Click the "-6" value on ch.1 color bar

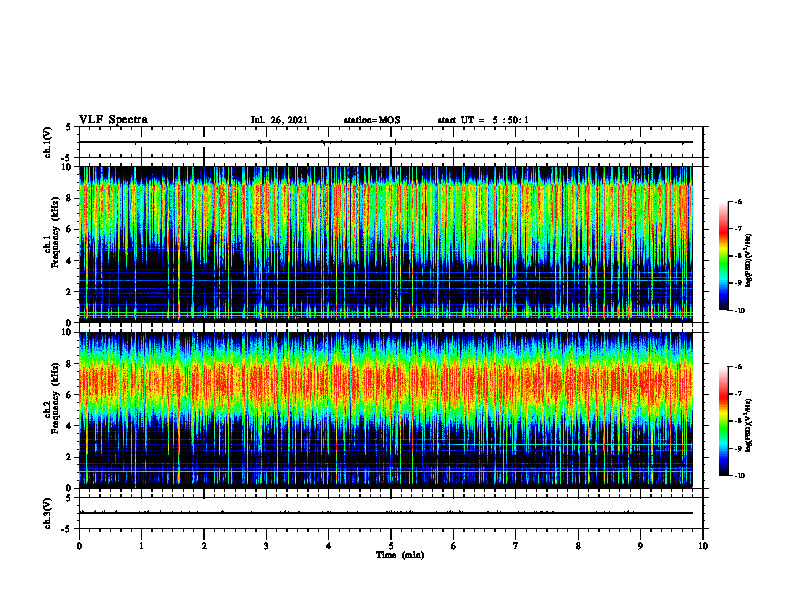738,201
